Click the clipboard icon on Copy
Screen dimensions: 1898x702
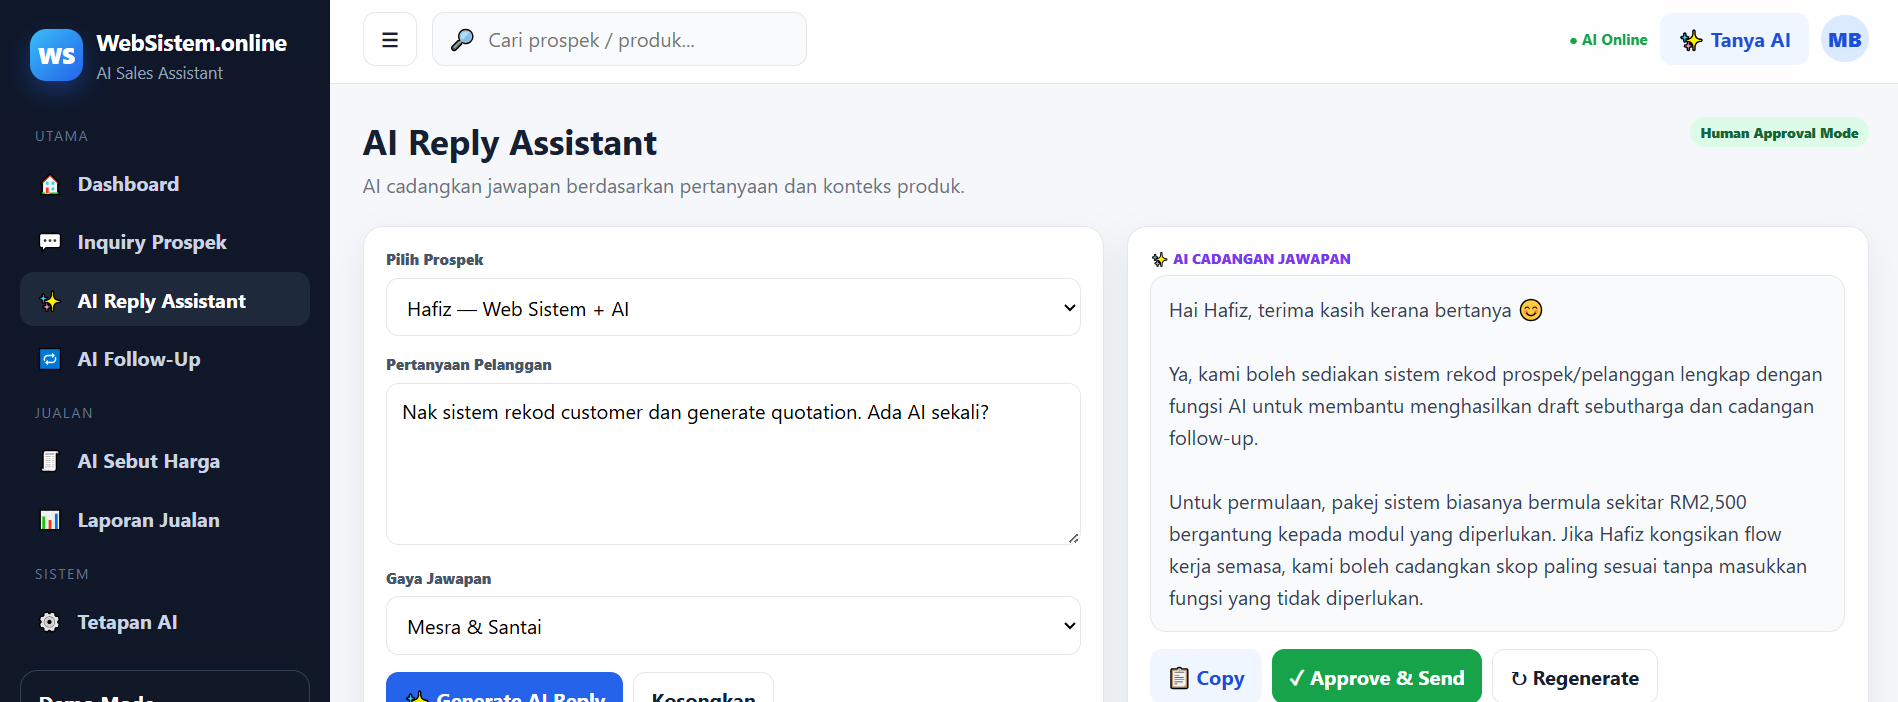(1179, 678)
